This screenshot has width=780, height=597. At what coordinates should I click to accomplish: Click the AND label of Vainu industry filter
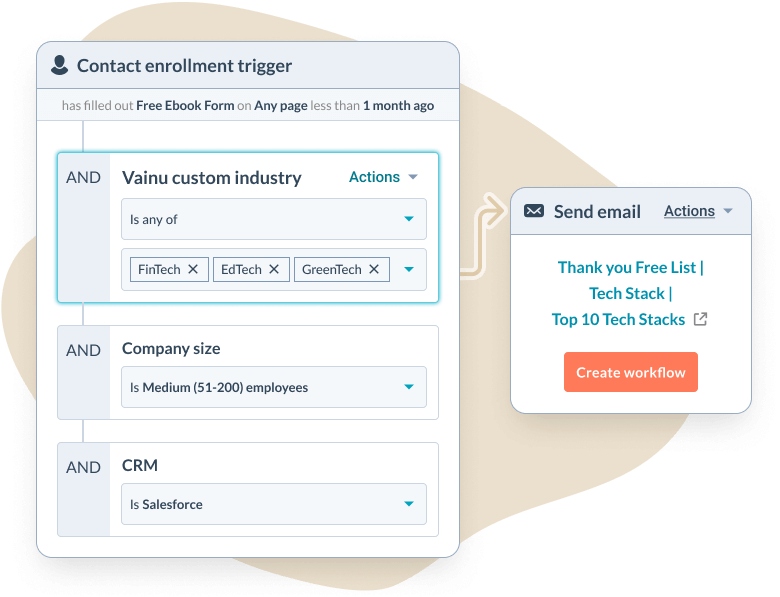click(83, 177)
